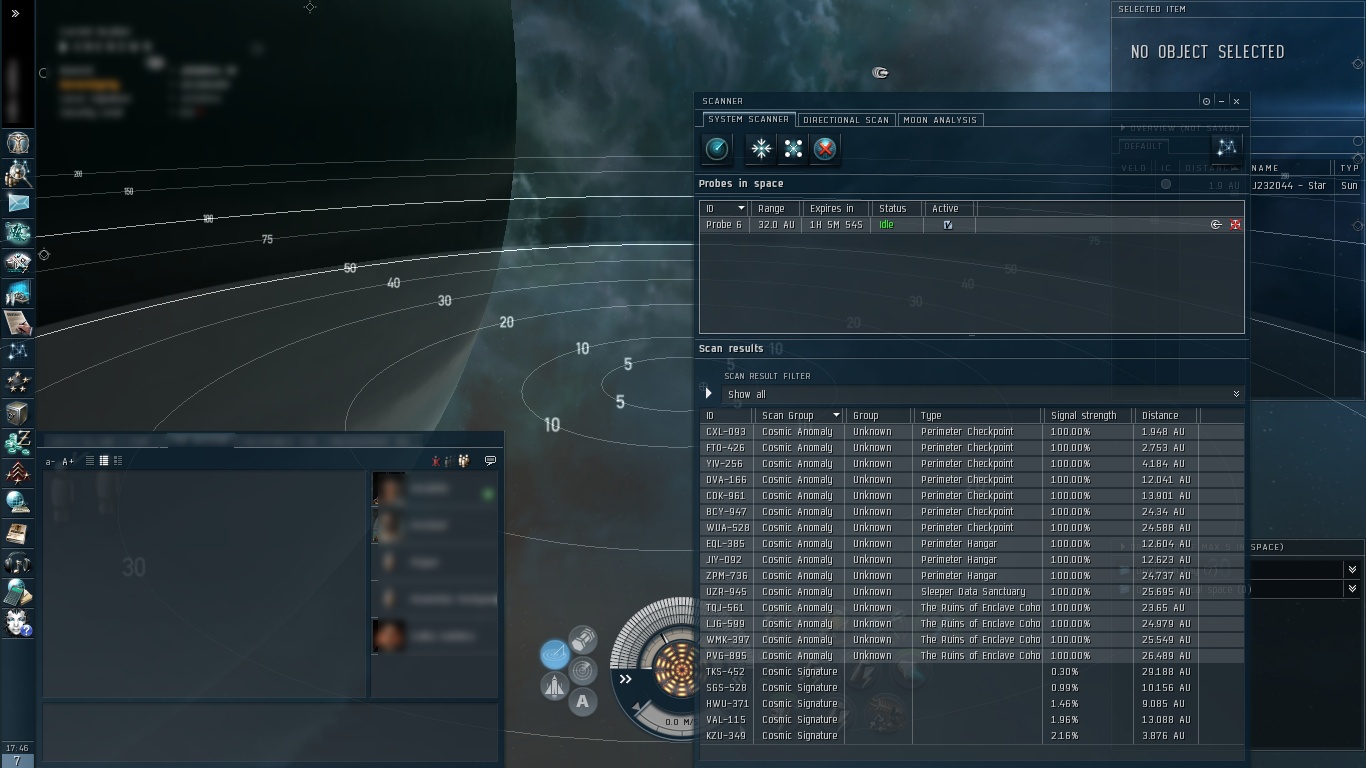Open the red chevrons Militia icon
Viewport: 1366px width, 768px height.
pos(17,472)
